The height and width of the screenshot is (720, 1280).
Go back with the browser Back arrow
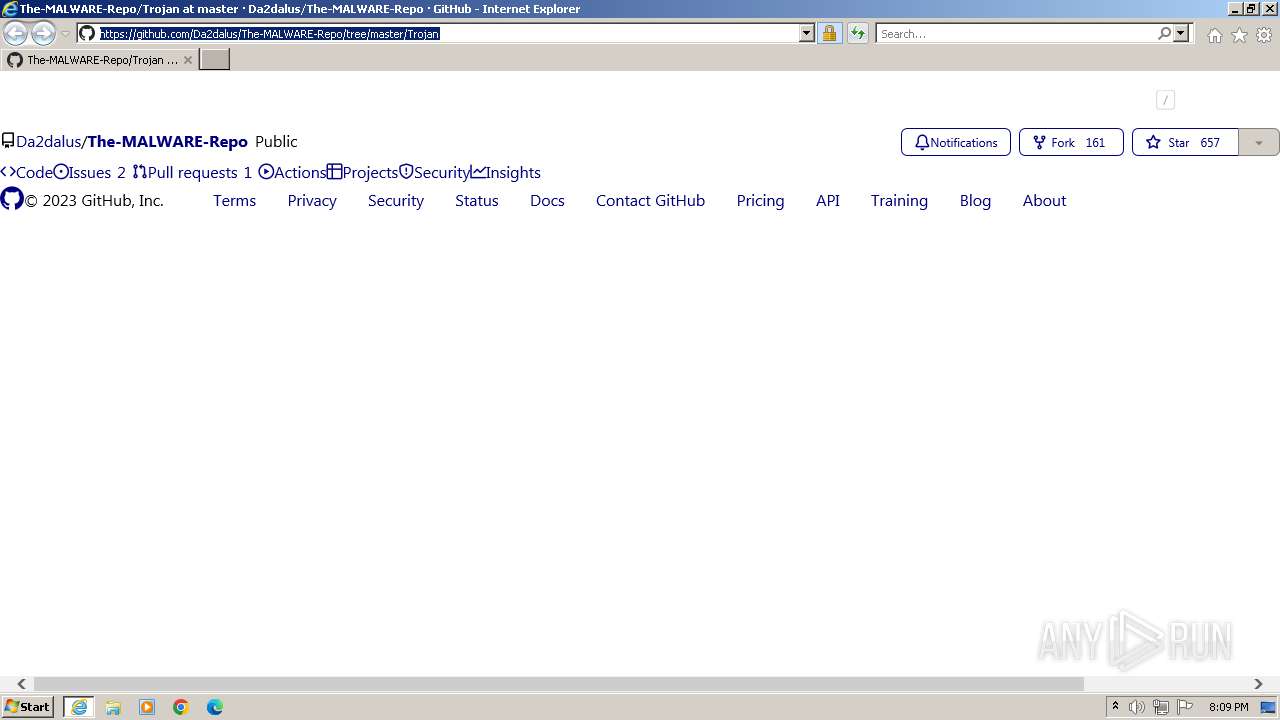tap(16, 33)
